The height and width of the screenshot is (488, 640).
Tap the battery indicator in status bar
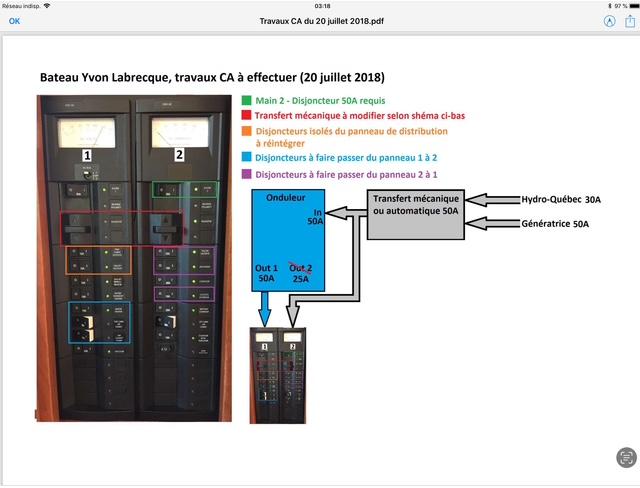coord(633,6)
